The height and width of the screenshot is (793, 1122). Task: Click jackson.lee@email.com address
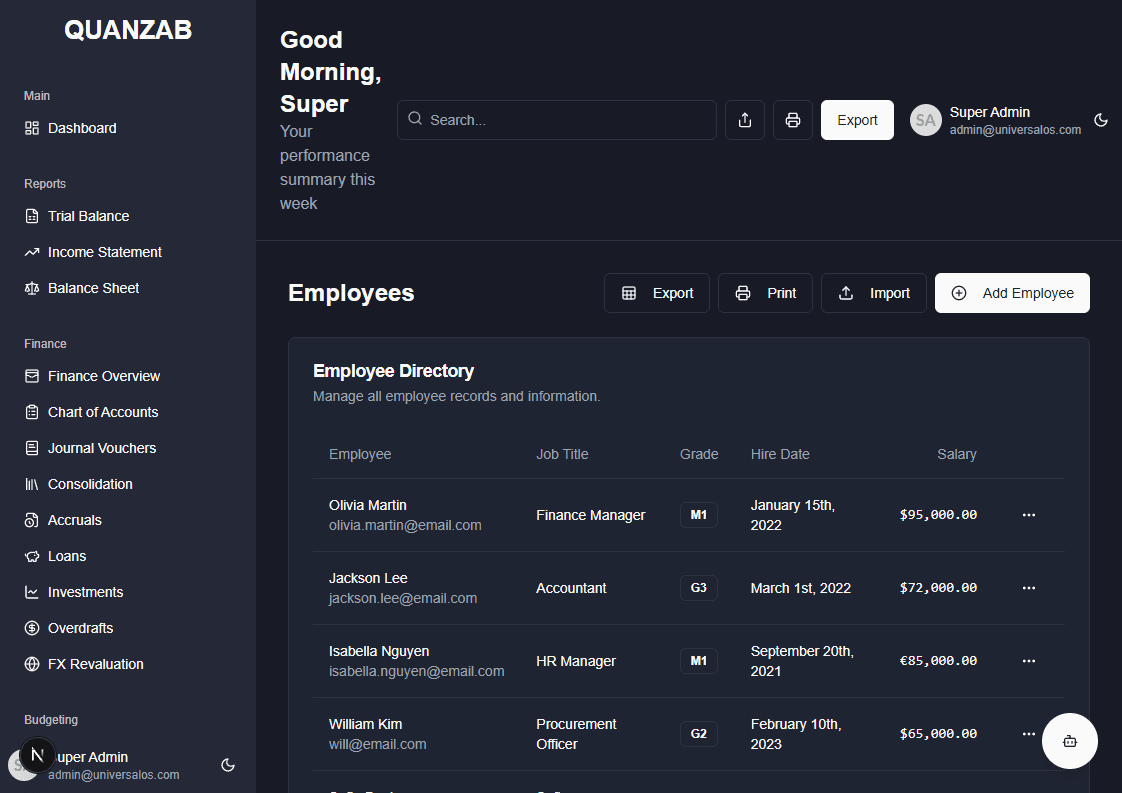(x=403, y=598)
